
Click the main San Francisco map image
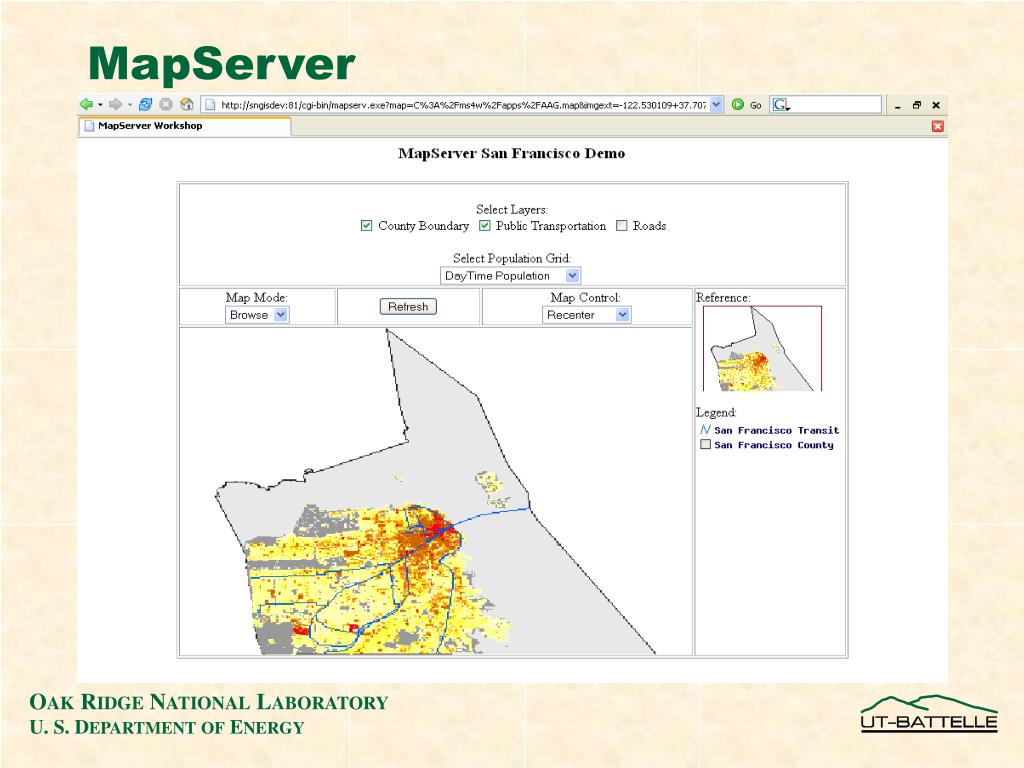pyautogui.click(x=436, y=491)
